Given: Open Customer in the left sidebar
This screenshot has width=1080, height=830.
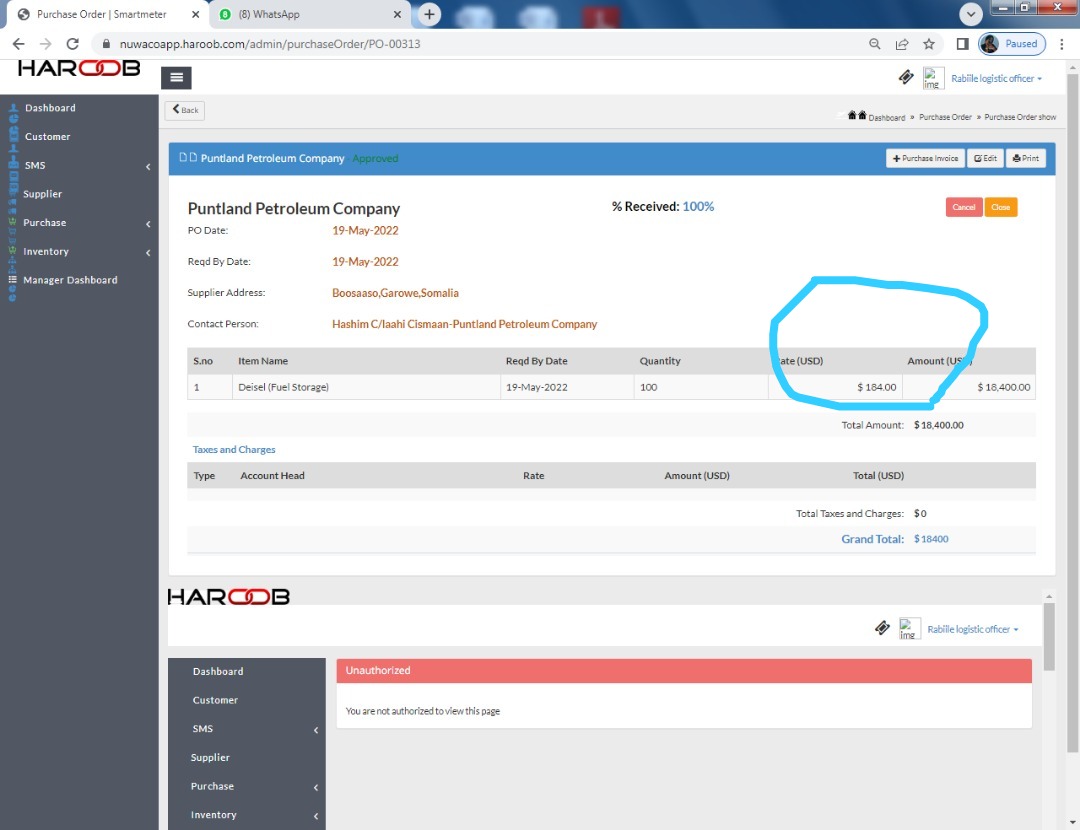Looking at the screenshot, I should tap(48, 137).
